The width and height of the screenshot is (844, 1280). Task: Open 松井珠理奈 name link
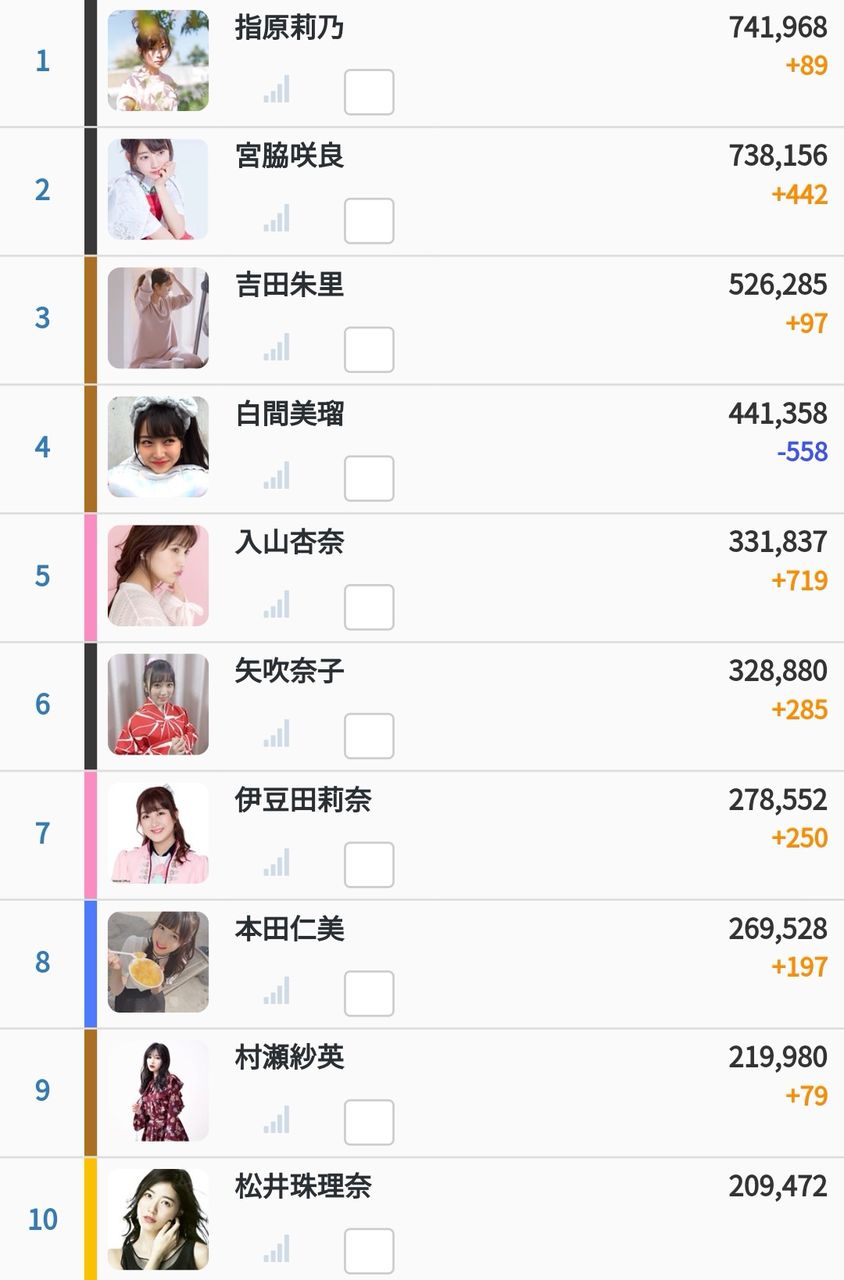click(303, 1186)
